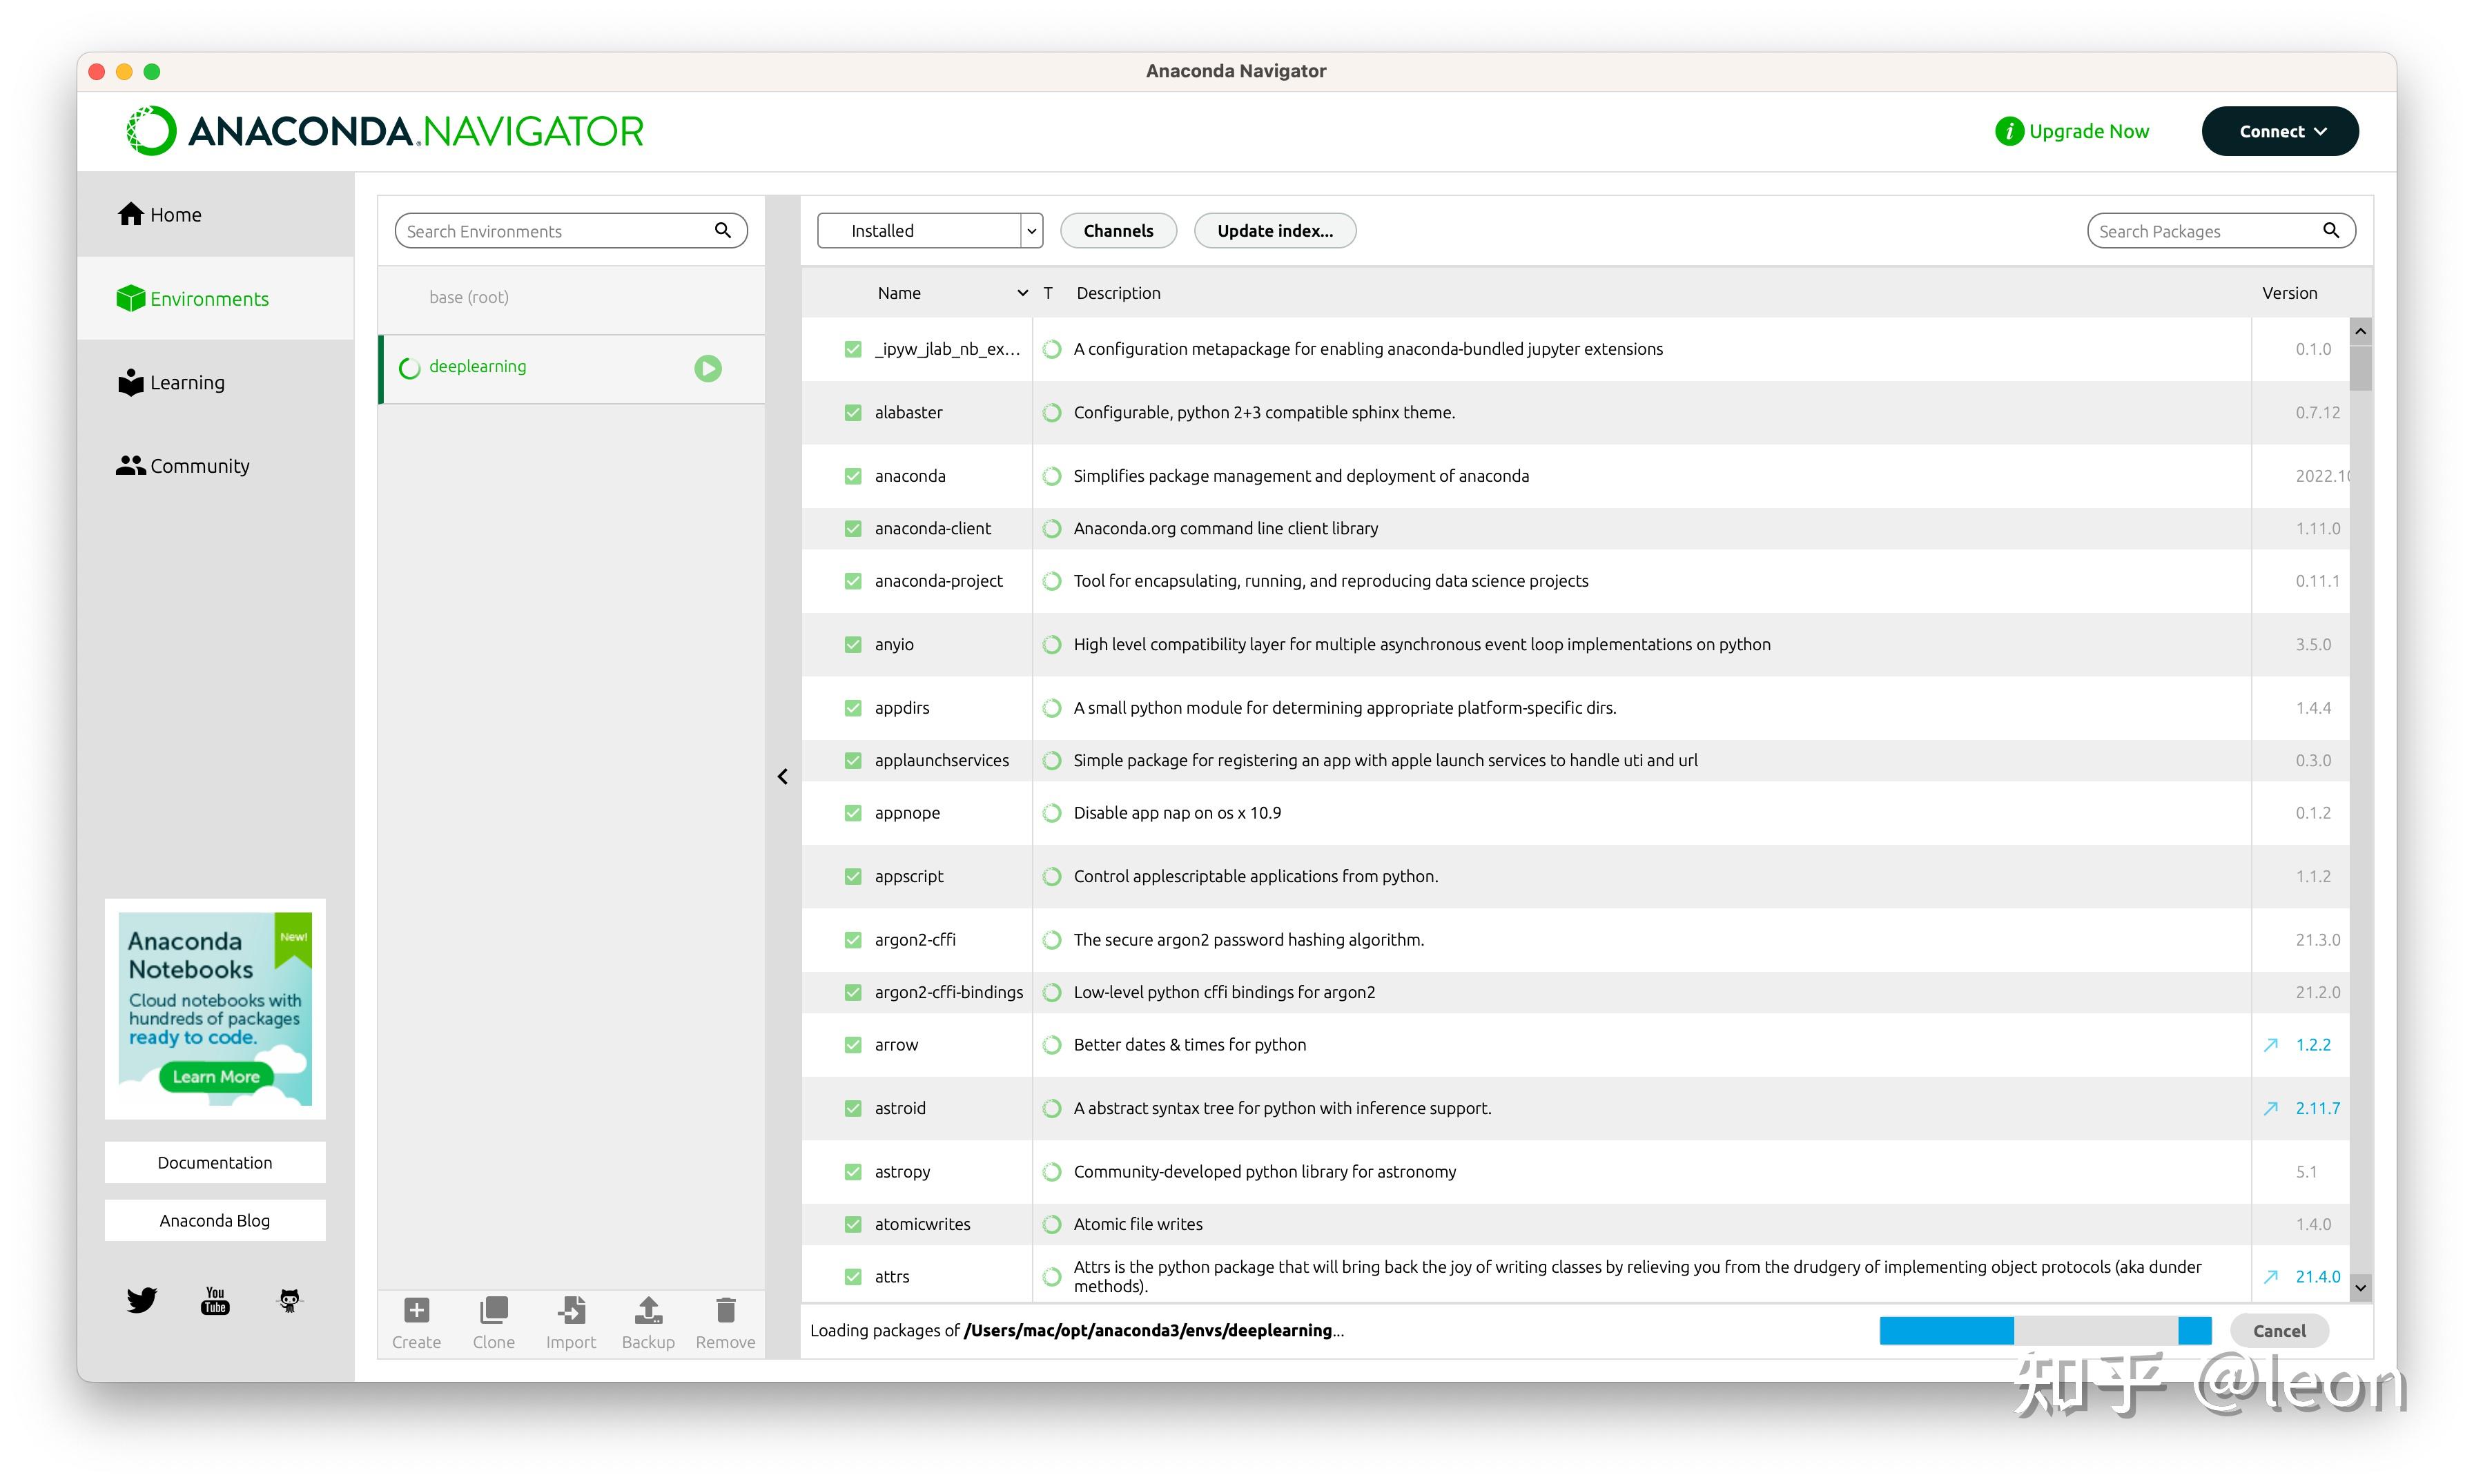
Task: Click the alabaster package type circle icon
Action: tap(1051, 413)
